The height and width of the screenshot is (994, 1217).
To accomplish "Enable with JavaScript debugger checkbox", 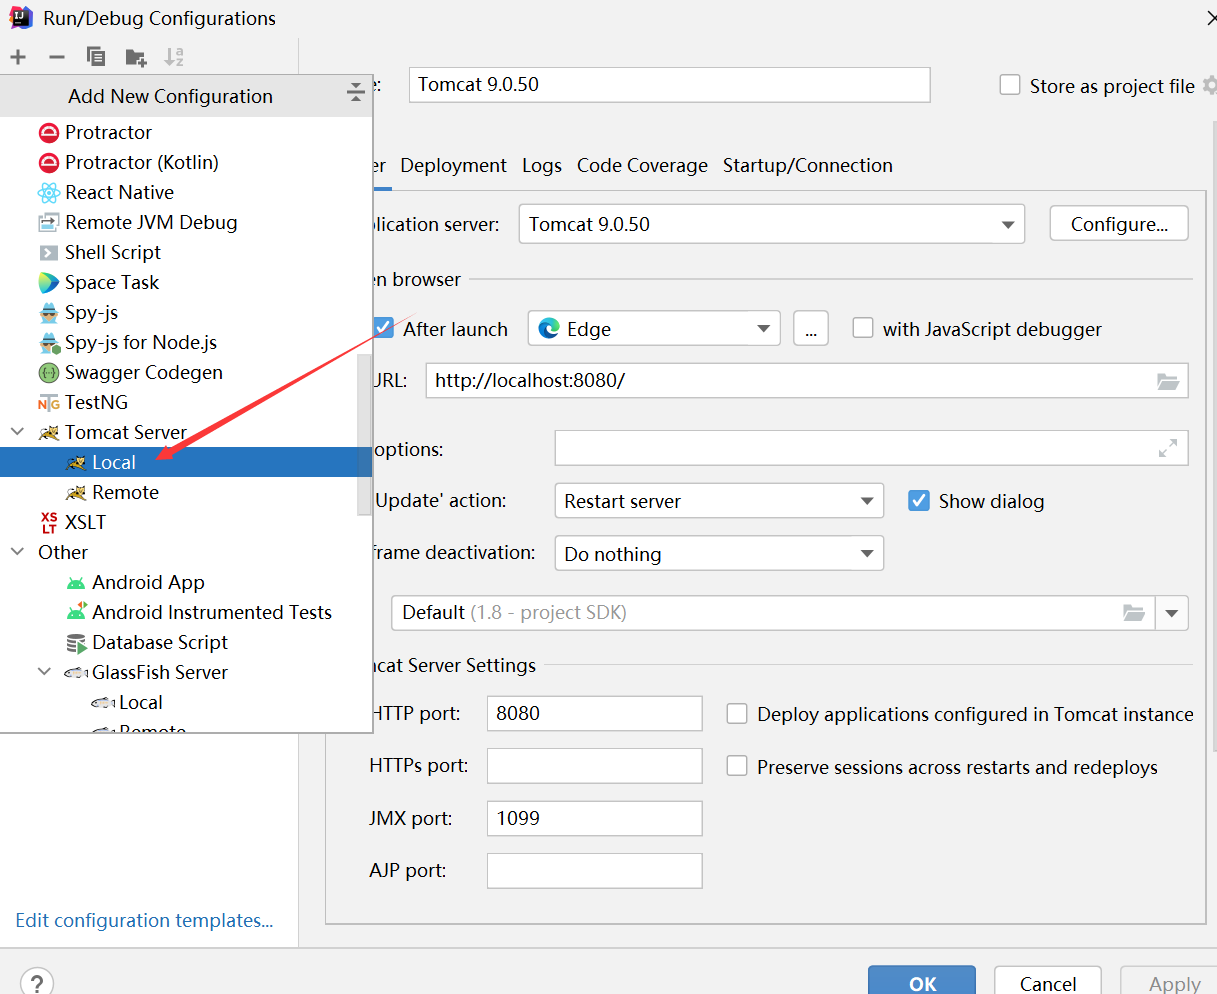I will click(x=862, y=328).
